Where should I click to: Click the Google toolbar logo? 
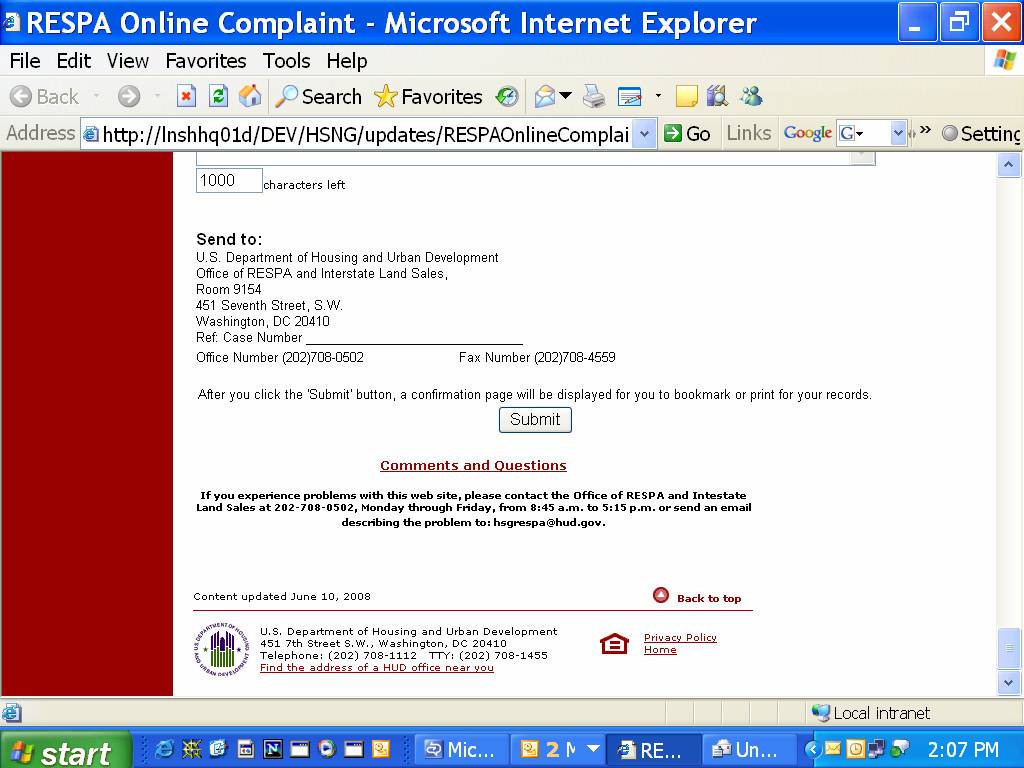[x=808, y=133]
